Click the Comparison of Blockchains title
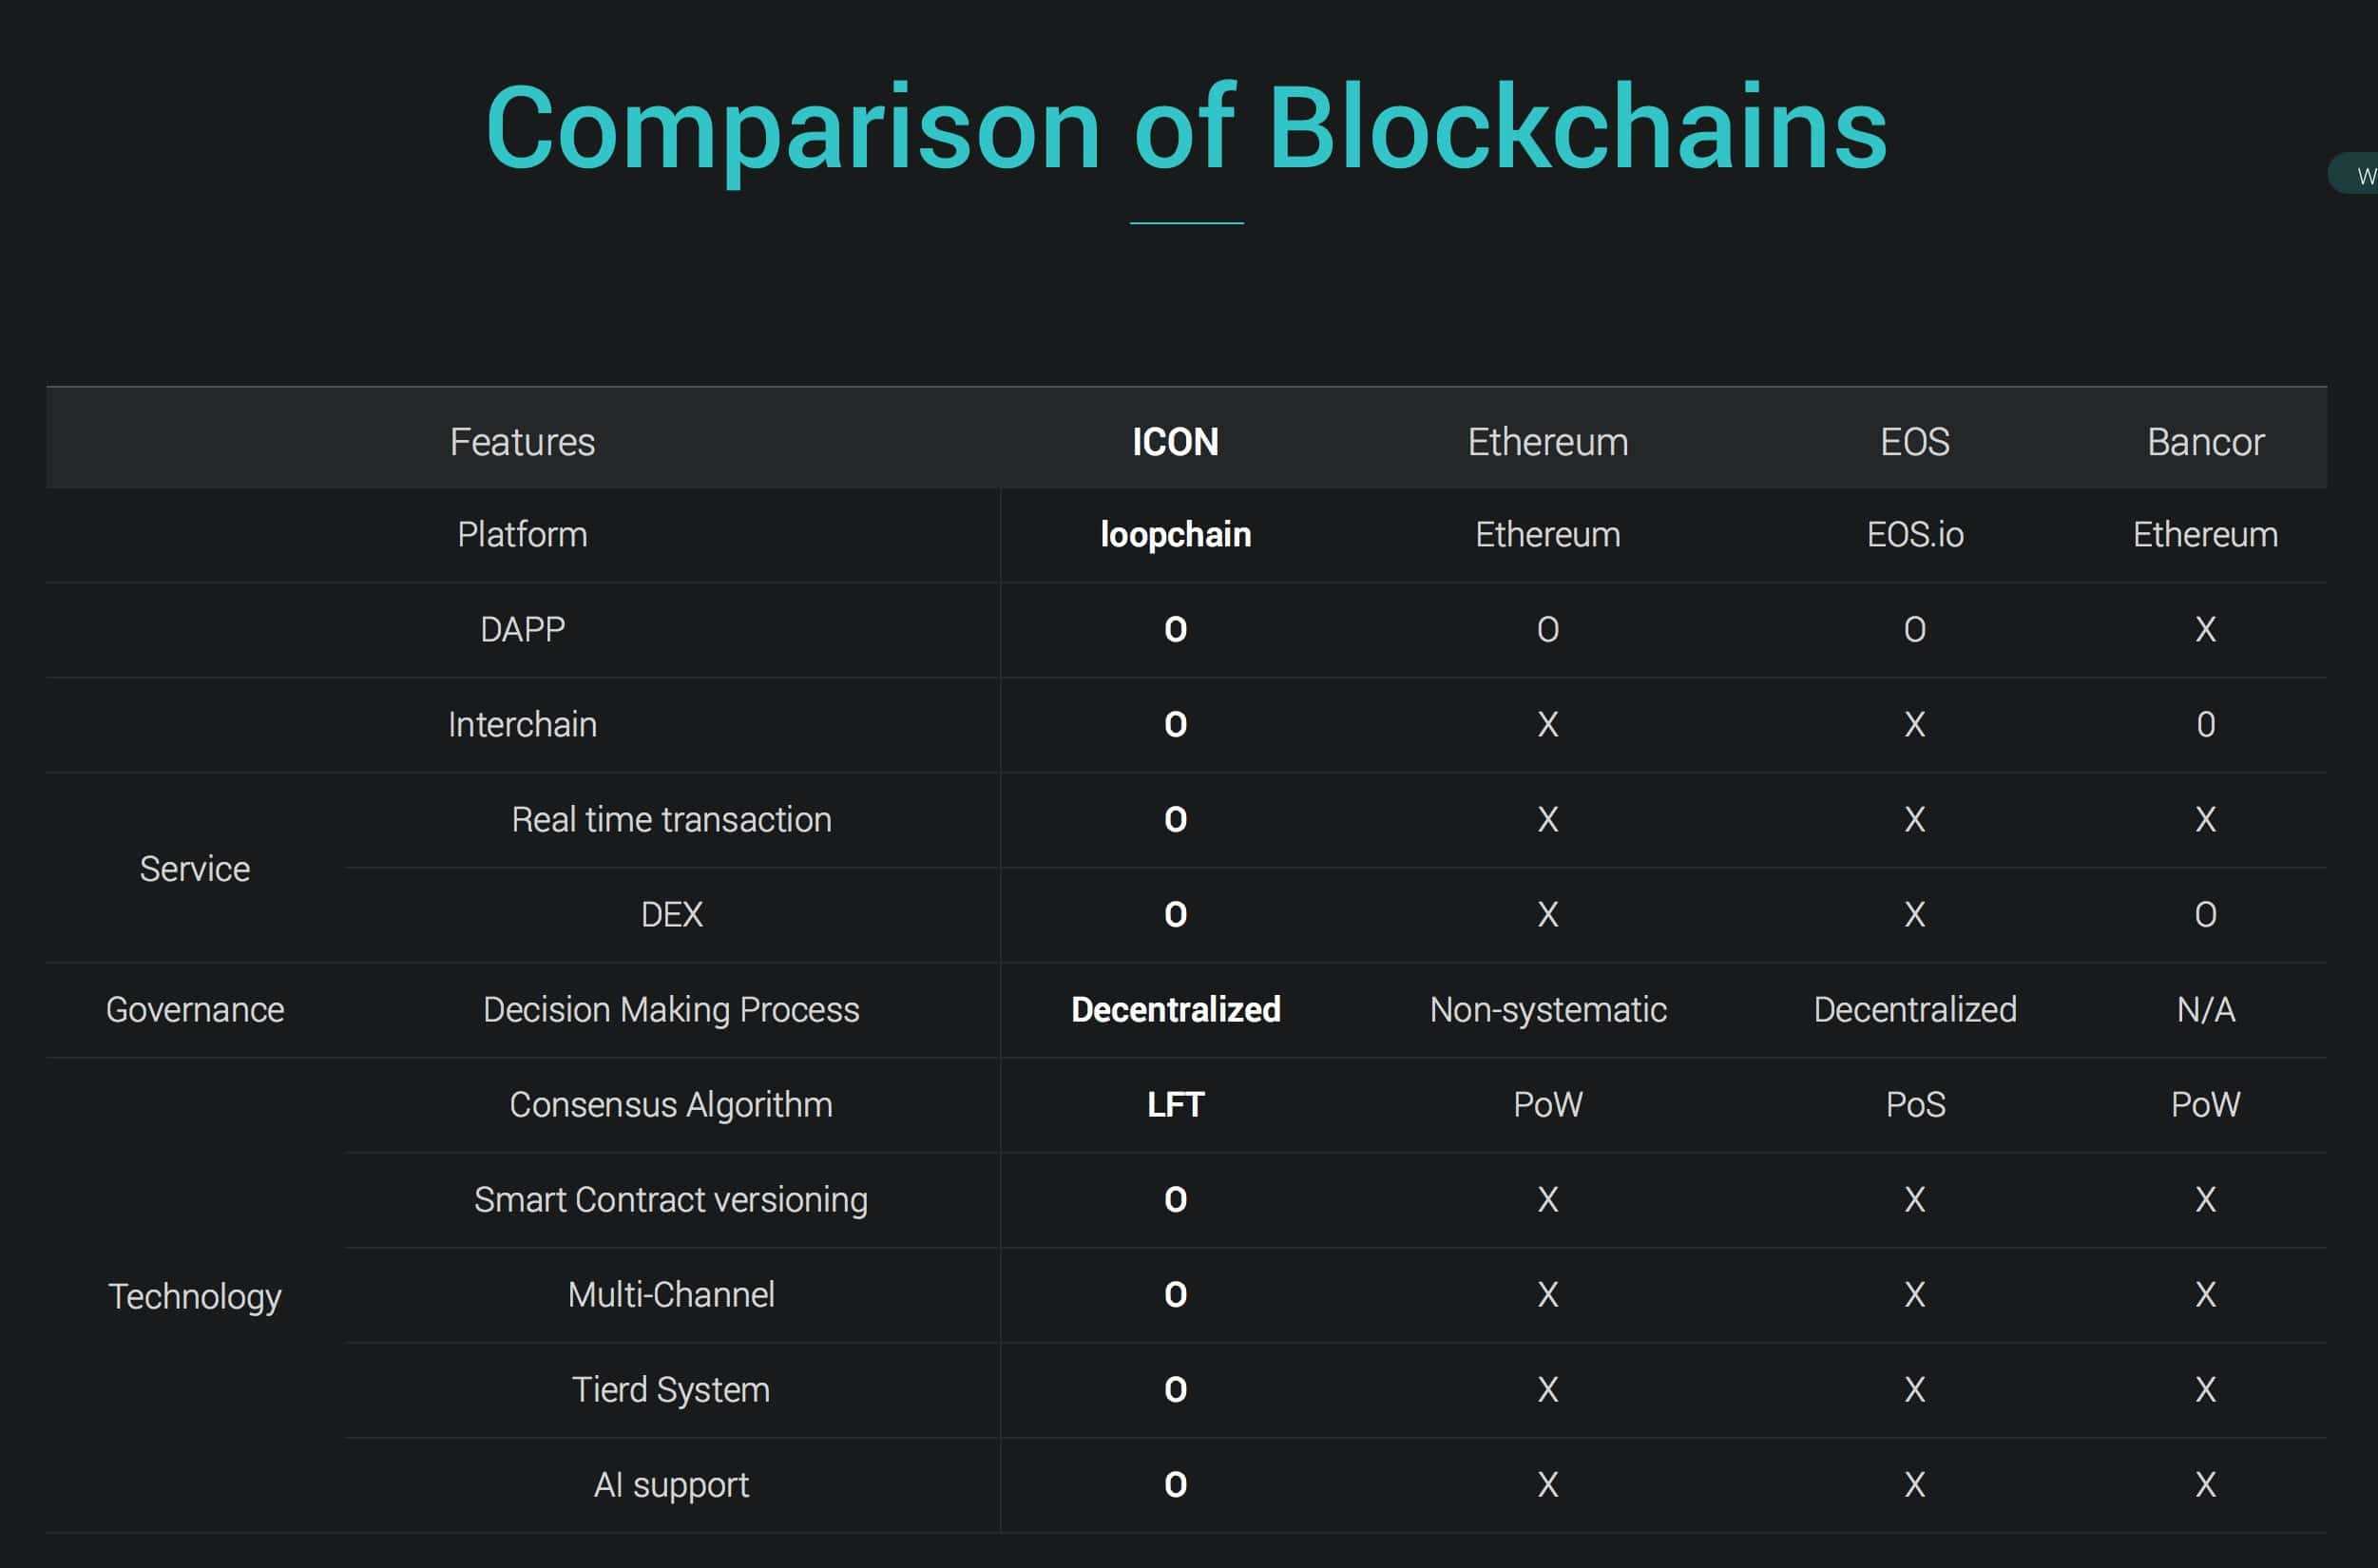This screenshot has width=2378, height=1568. pos(1186,128)
